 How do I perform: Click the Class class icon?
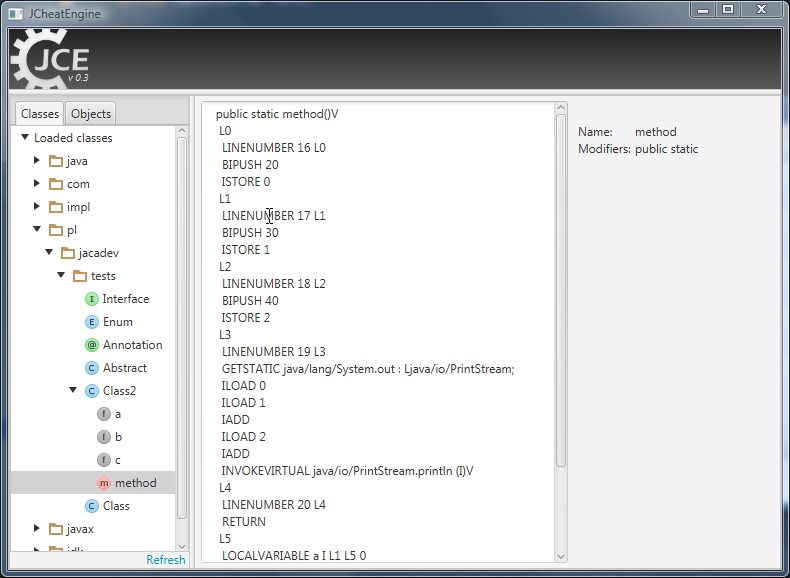click(92, 506)
